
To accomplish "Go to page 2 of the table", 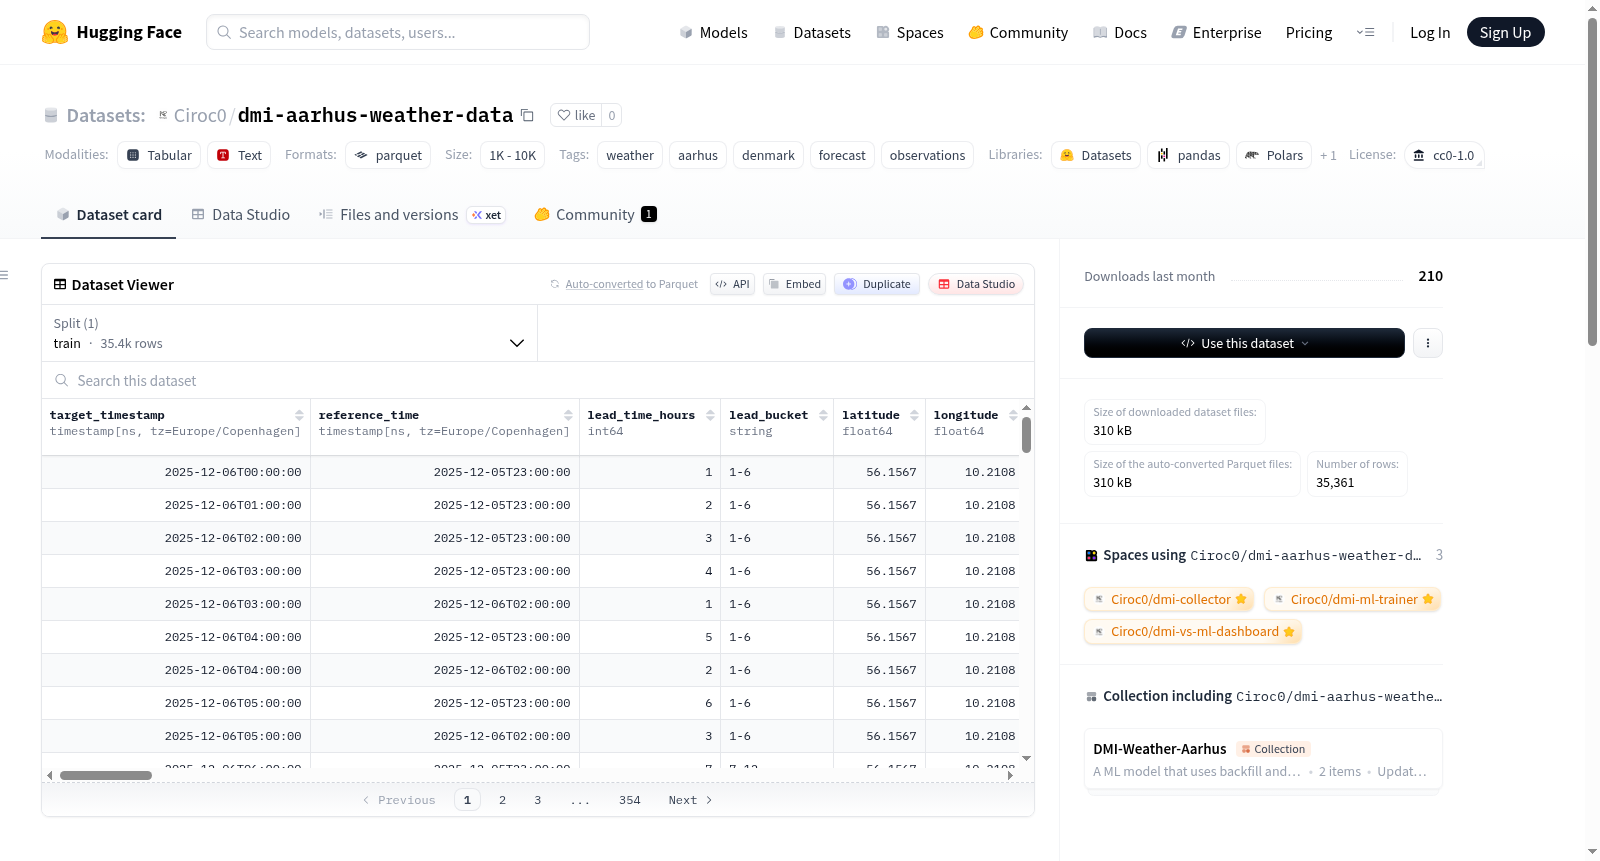I will (502, 800).
